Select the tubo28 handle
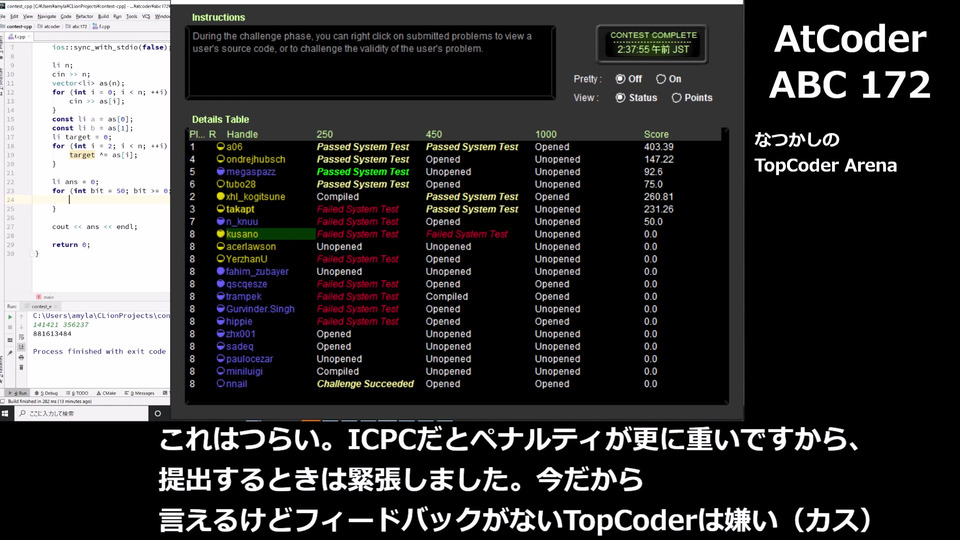The image size is (960, 540). point(241,184)
